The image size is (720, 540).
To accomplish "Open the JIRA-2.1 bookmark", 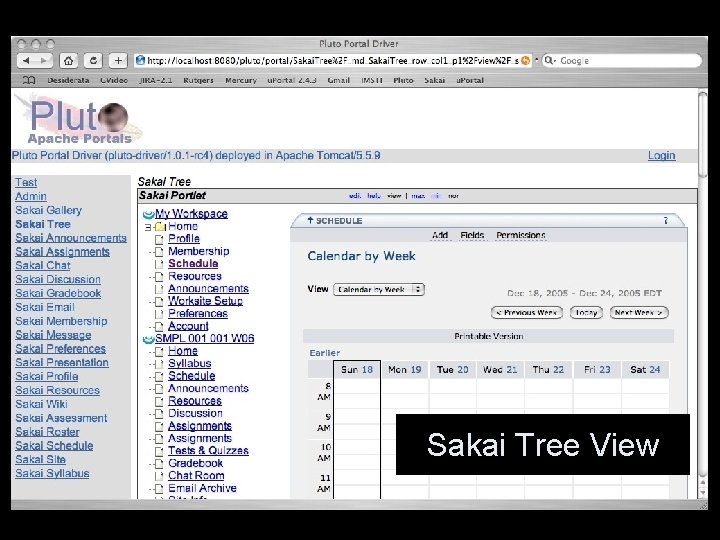I will click(156, 80).
